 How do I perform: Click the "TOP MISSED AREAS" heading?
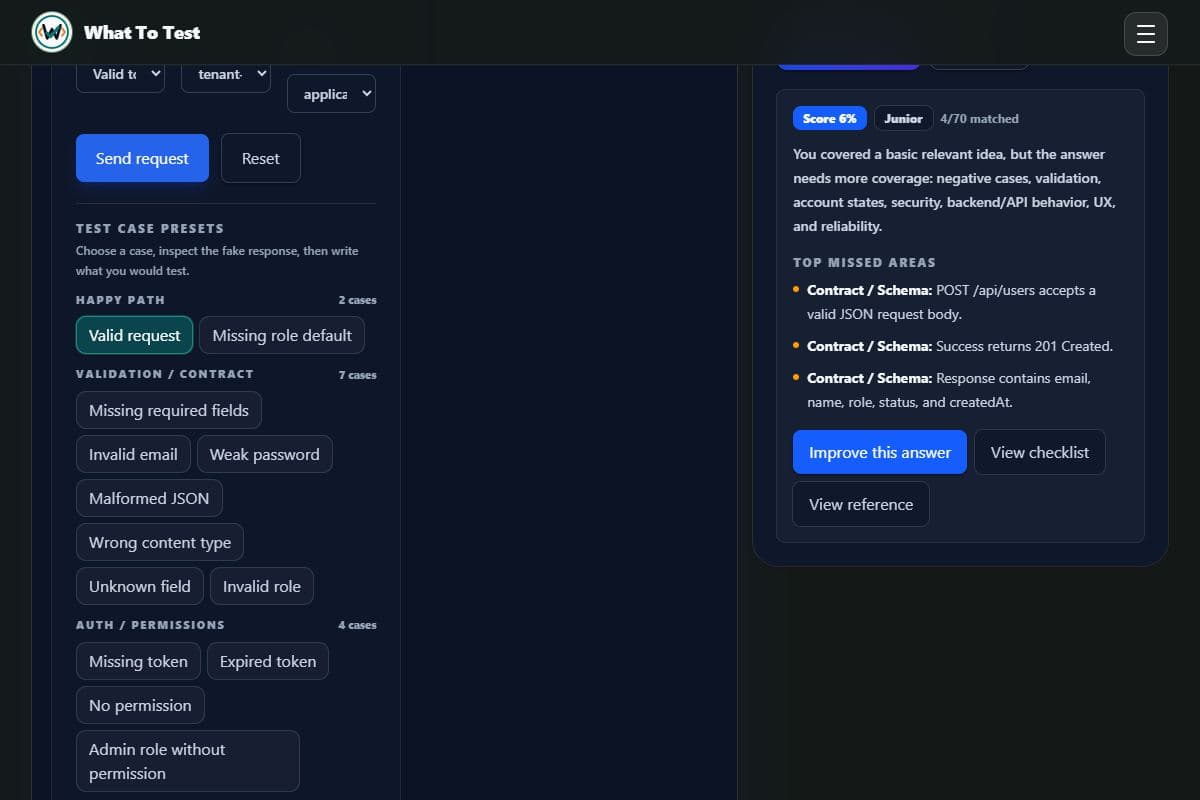click(864, 262)
